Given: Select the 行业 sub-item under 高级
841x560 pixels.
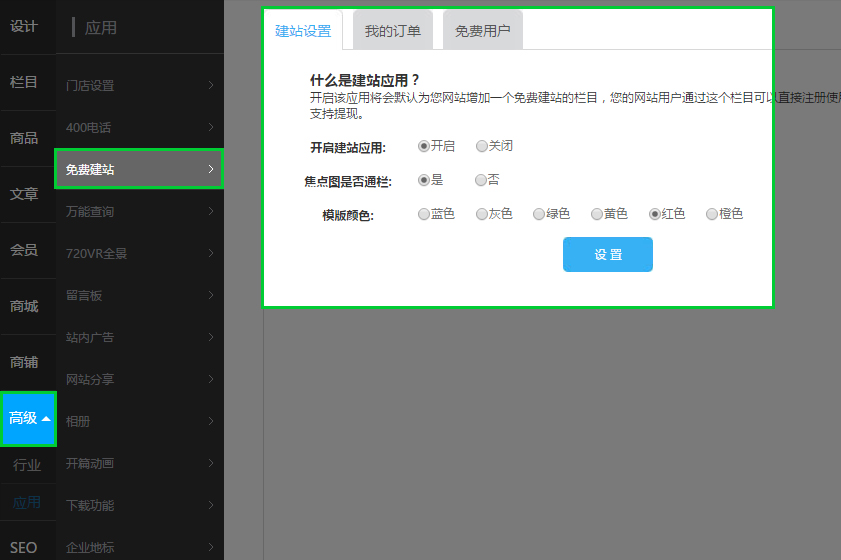Looking at the screenshot, I should click(x=27, y=465).
